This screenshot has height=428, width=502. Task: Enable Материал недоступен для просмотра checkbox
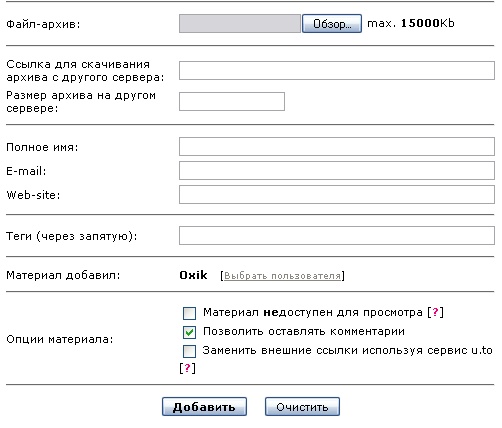189,313
